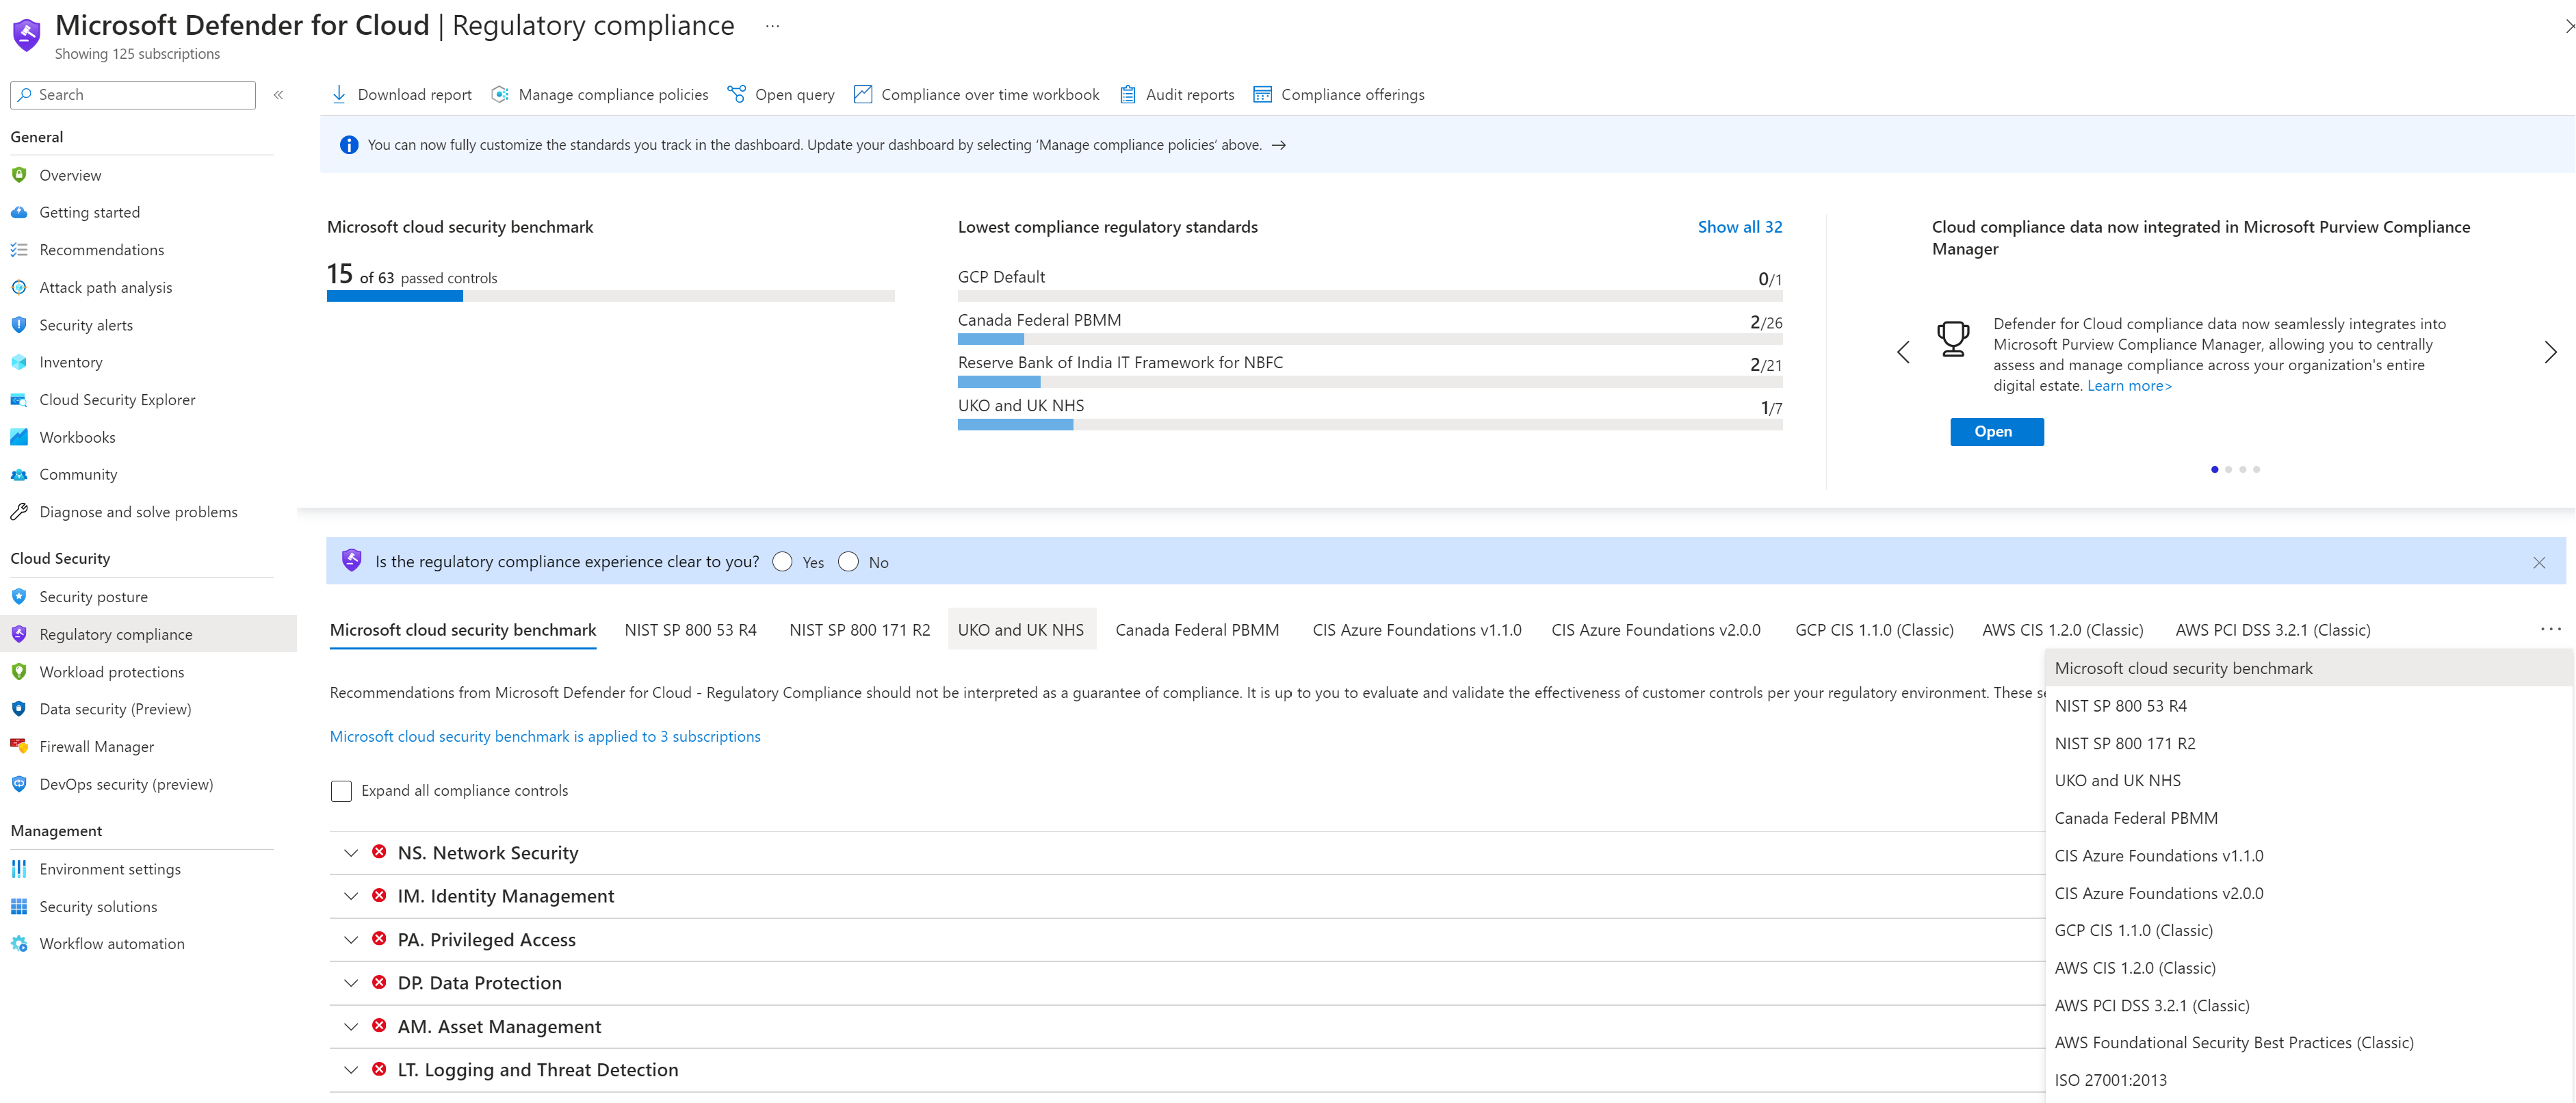Click the Open query icon

[x=737, y=94]
